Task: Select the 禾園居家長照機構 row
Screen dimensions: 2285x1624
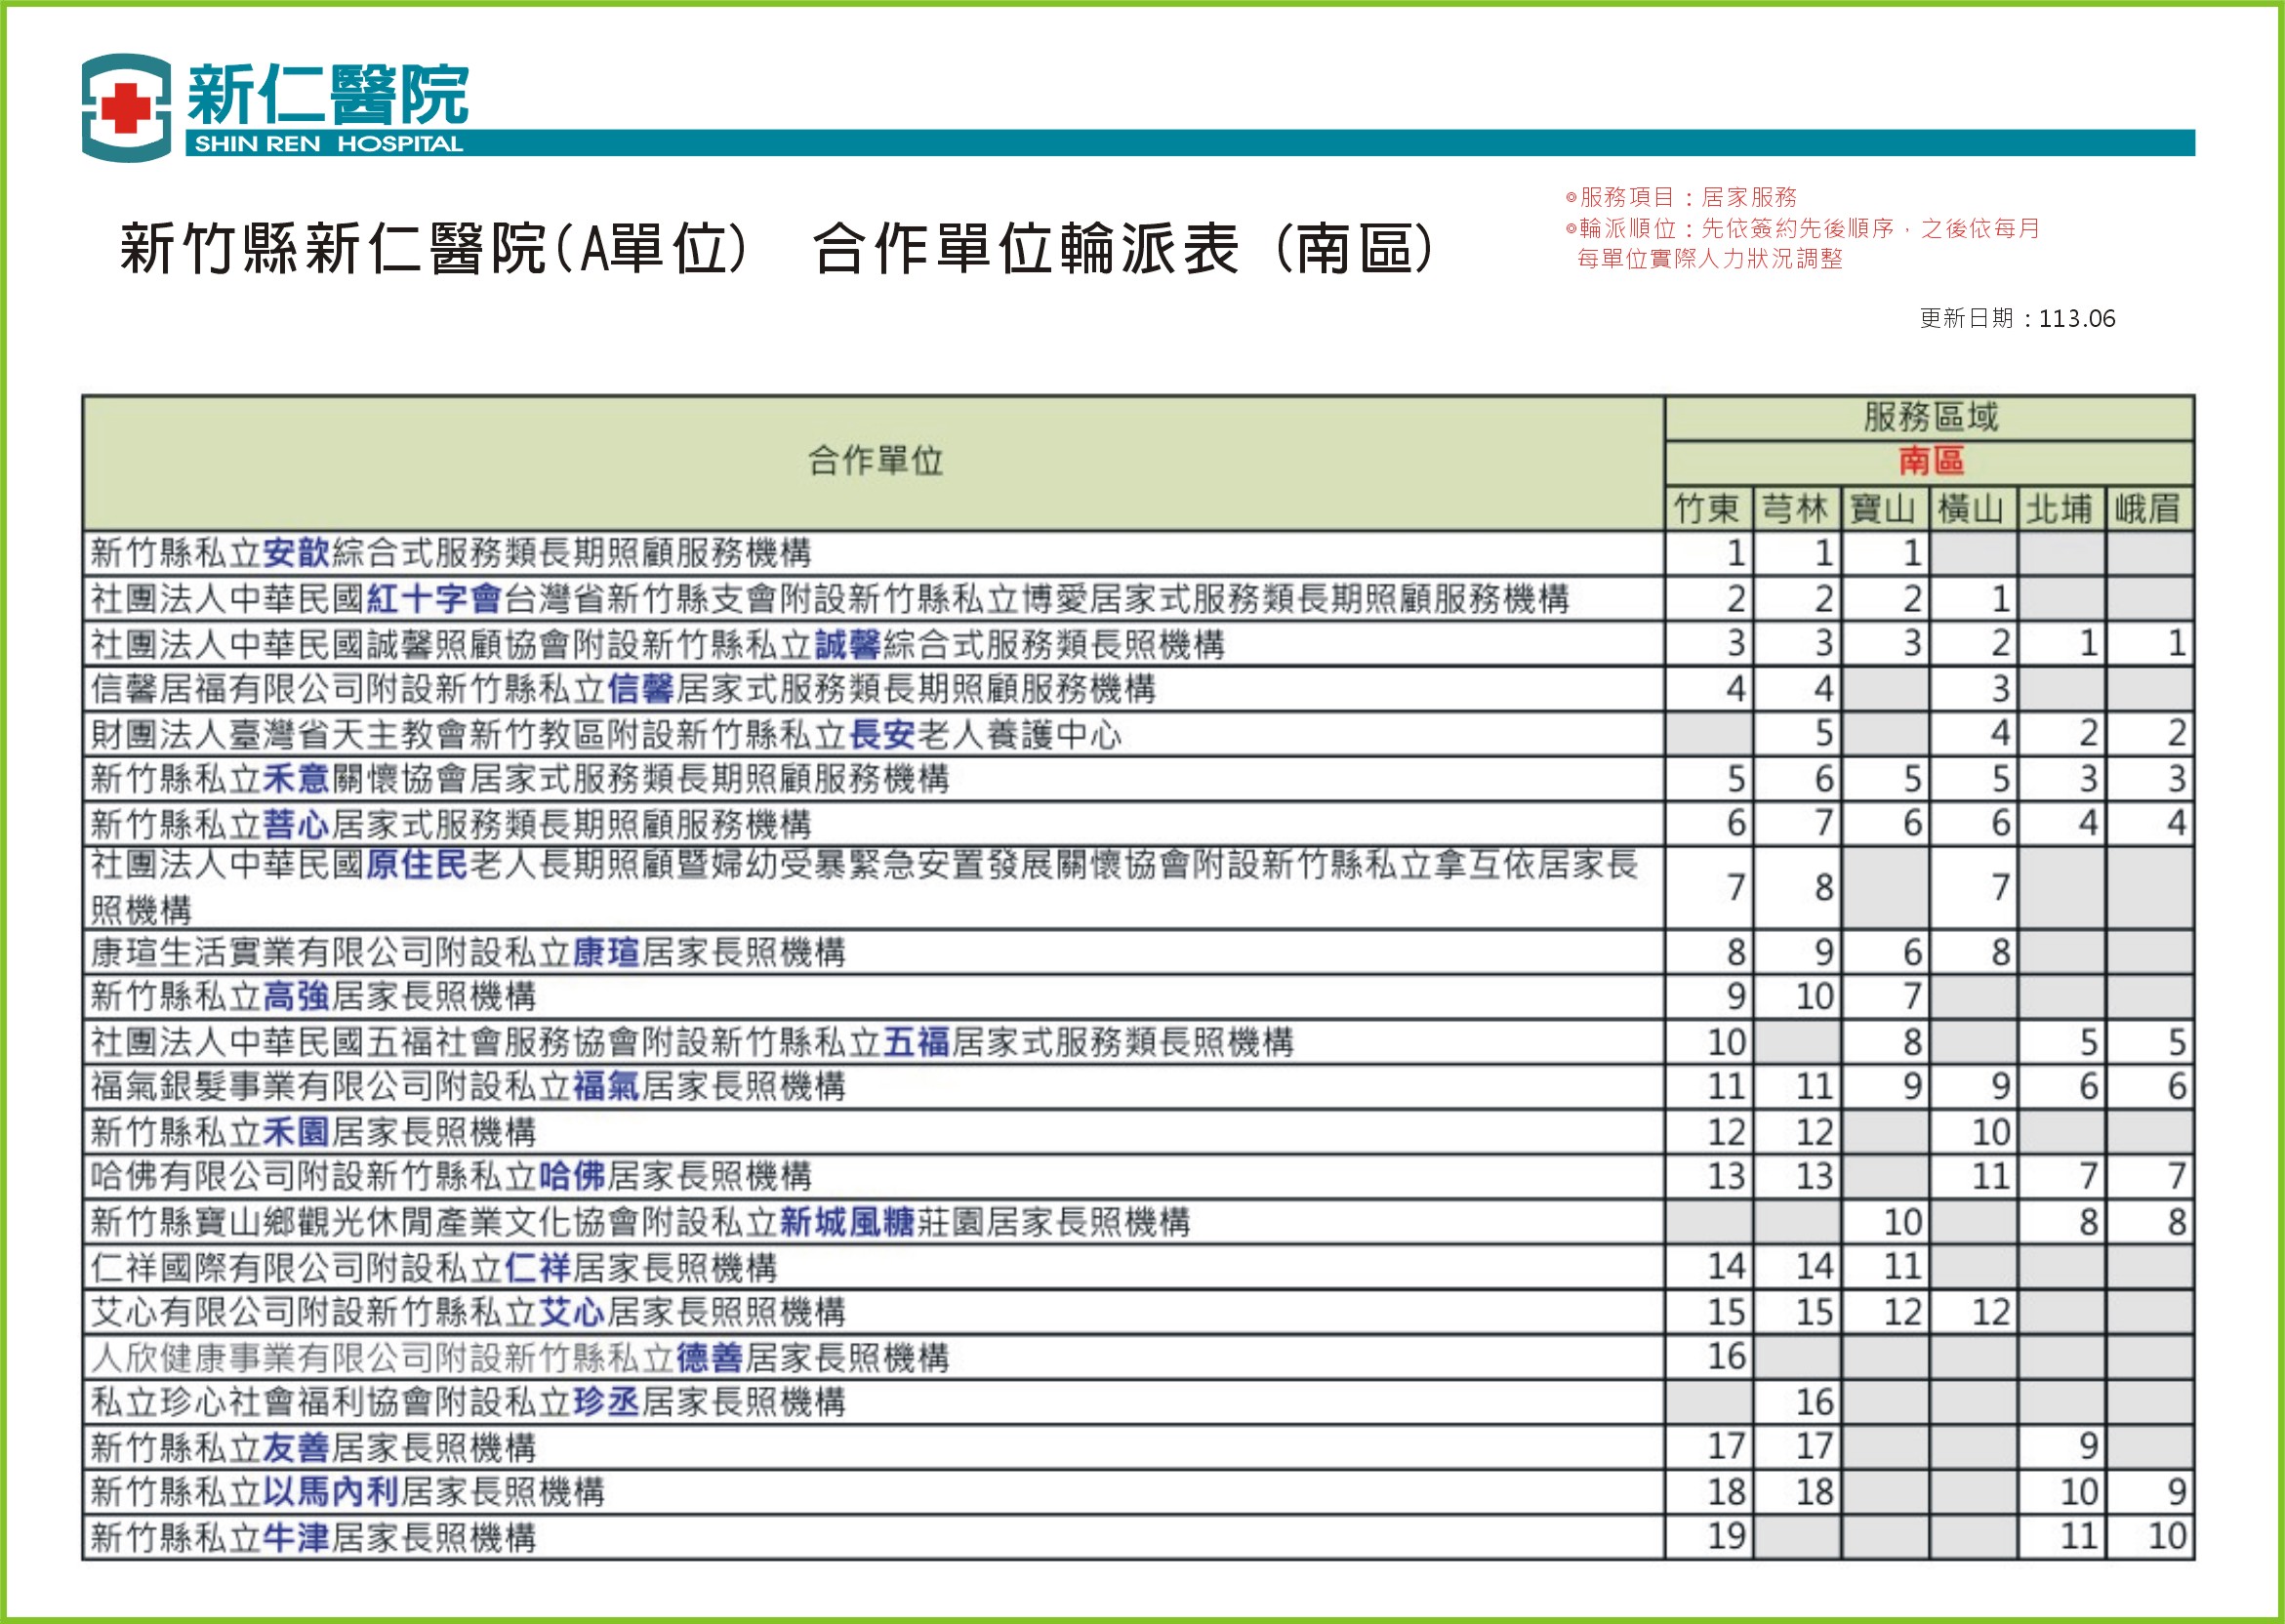Action: pyautogui.click(x=1139, y=1132)
